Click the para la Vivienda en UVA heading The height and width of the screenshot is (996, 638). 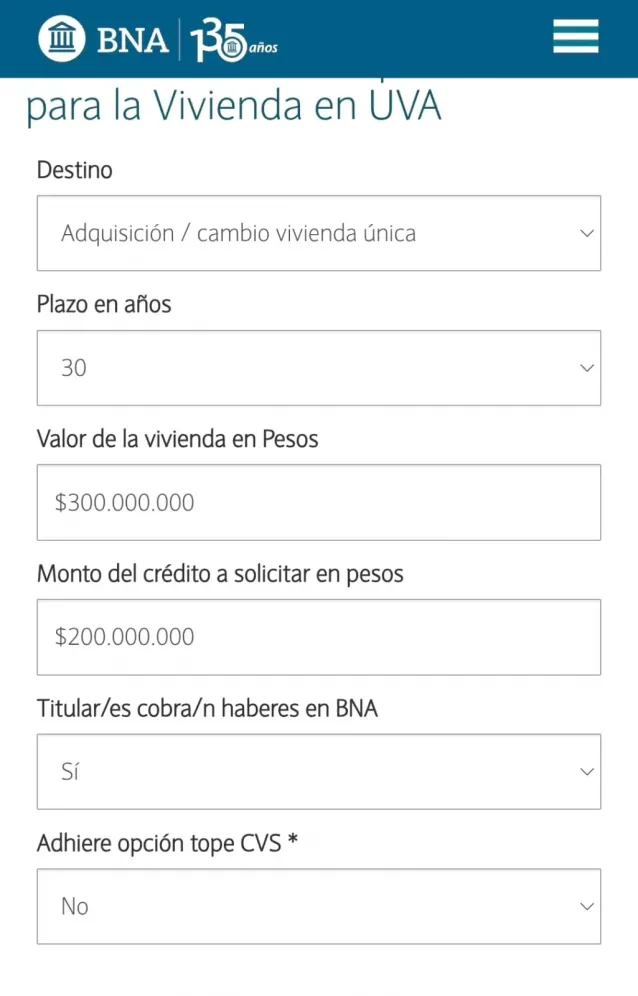234,104
